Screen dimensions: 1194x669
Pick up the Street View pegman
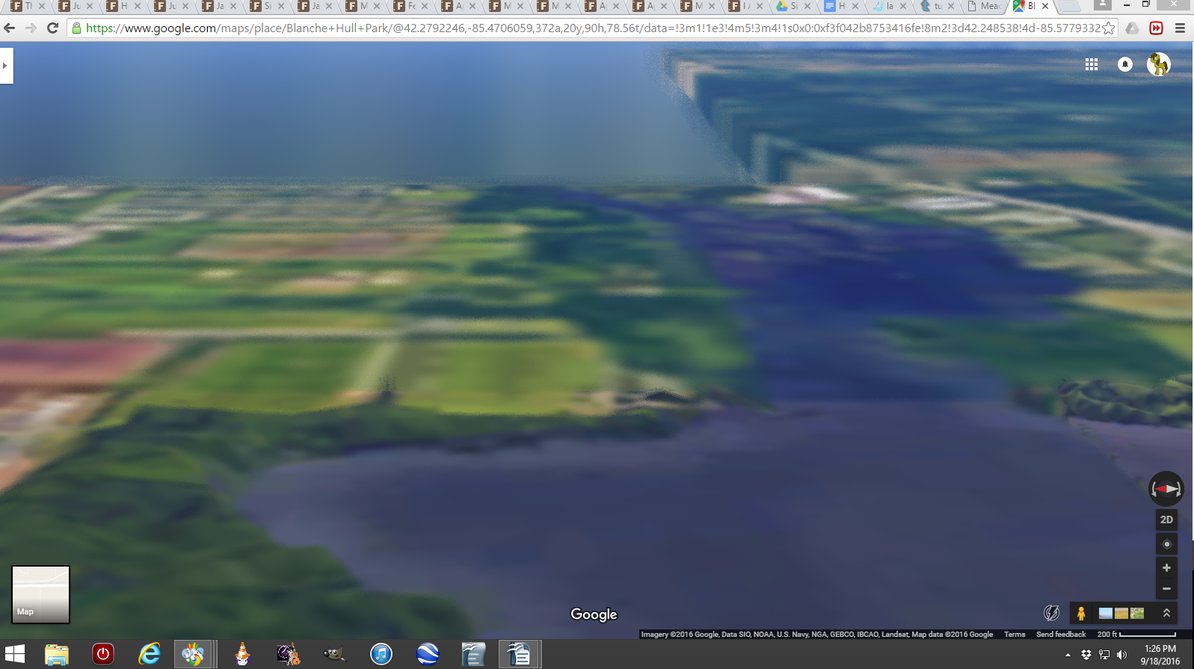coord(1081,613)
